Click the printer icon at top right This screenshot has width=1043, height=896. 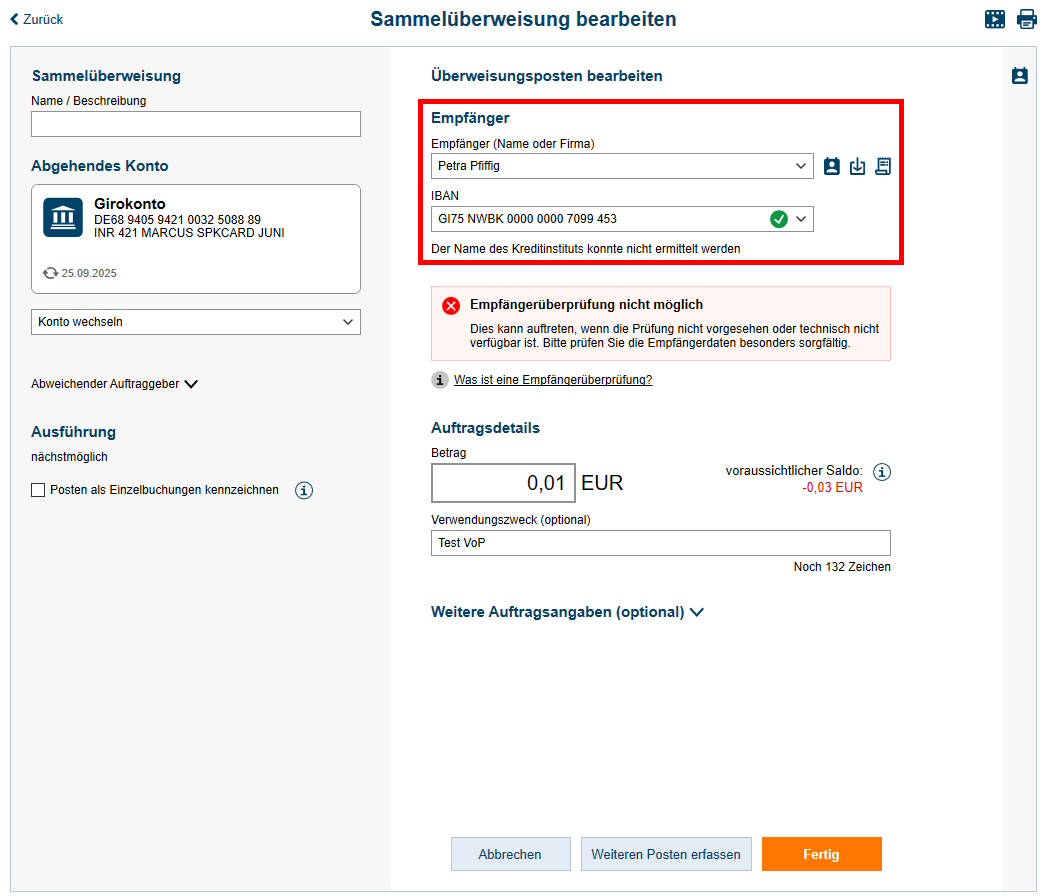[1027, 19]
